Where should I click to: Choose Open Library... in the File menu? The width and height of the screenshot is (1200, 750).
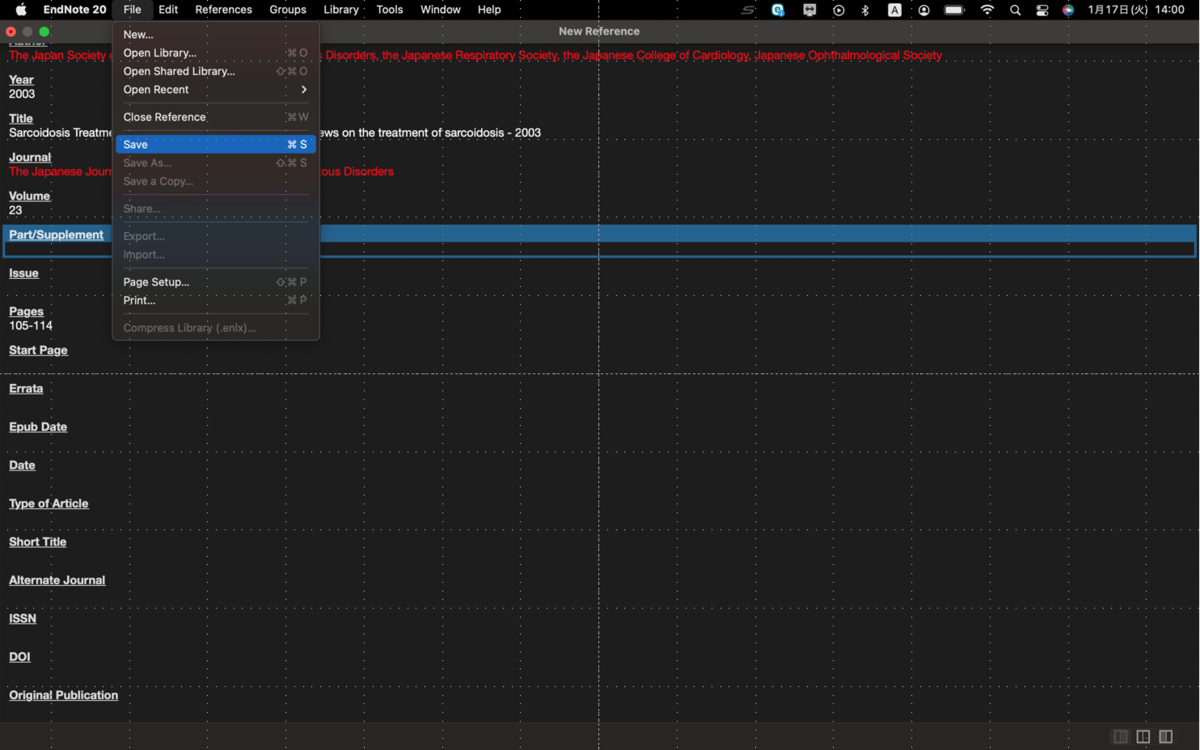[x=216, y=53]
